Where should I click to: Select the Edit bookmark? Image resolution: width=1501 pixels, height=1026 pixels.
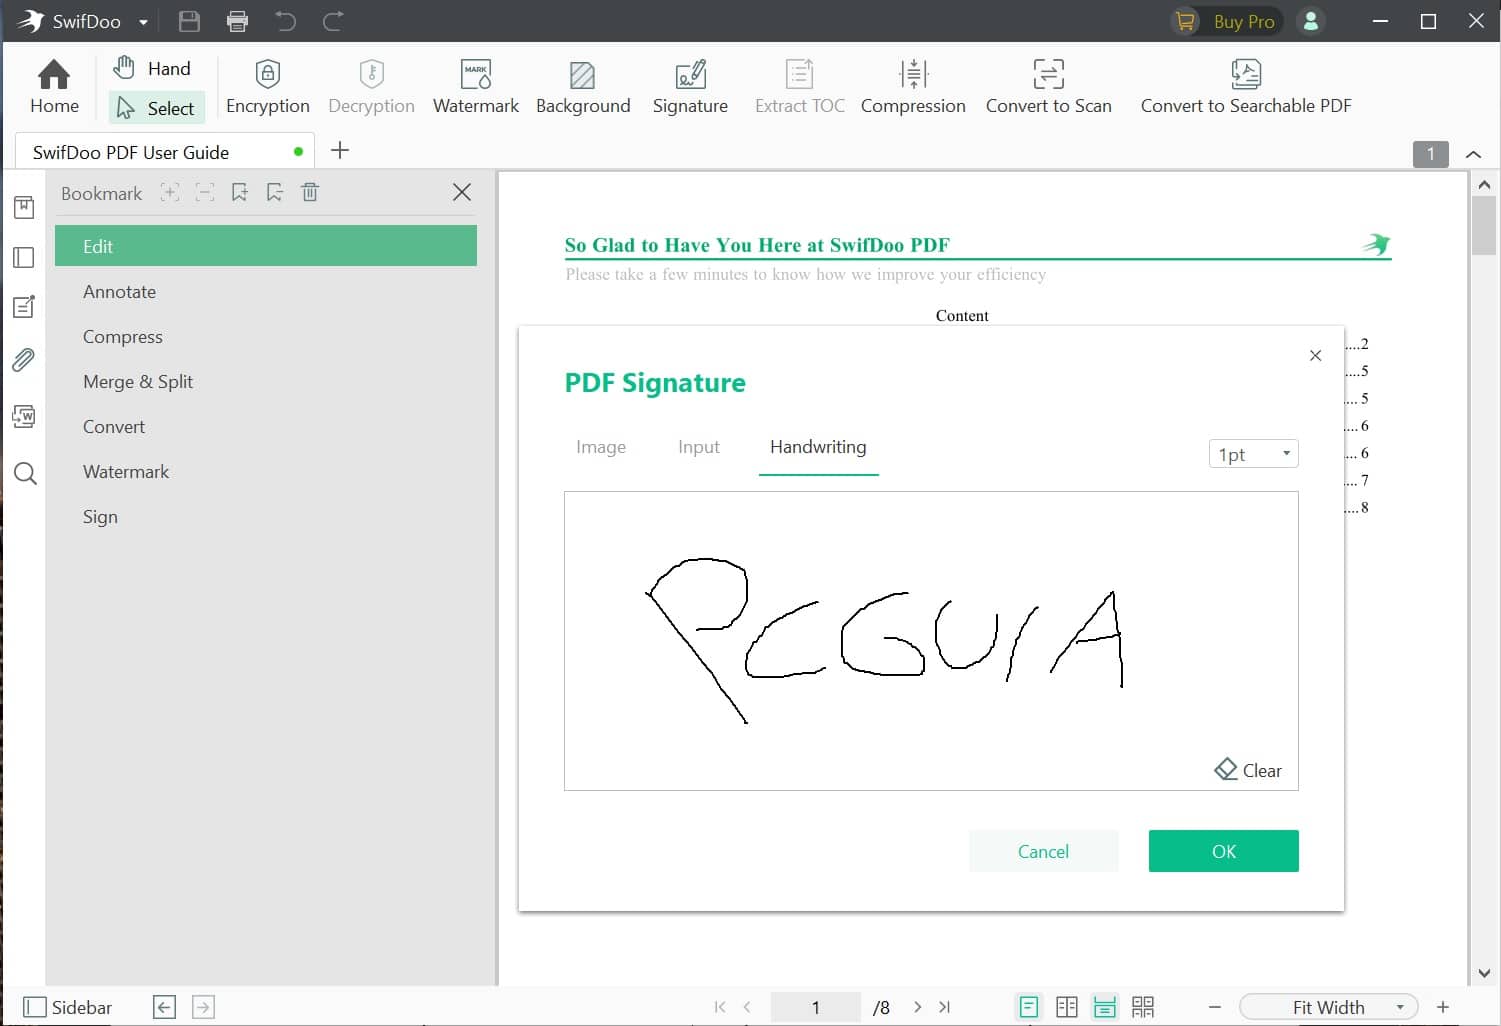[266, 246]
